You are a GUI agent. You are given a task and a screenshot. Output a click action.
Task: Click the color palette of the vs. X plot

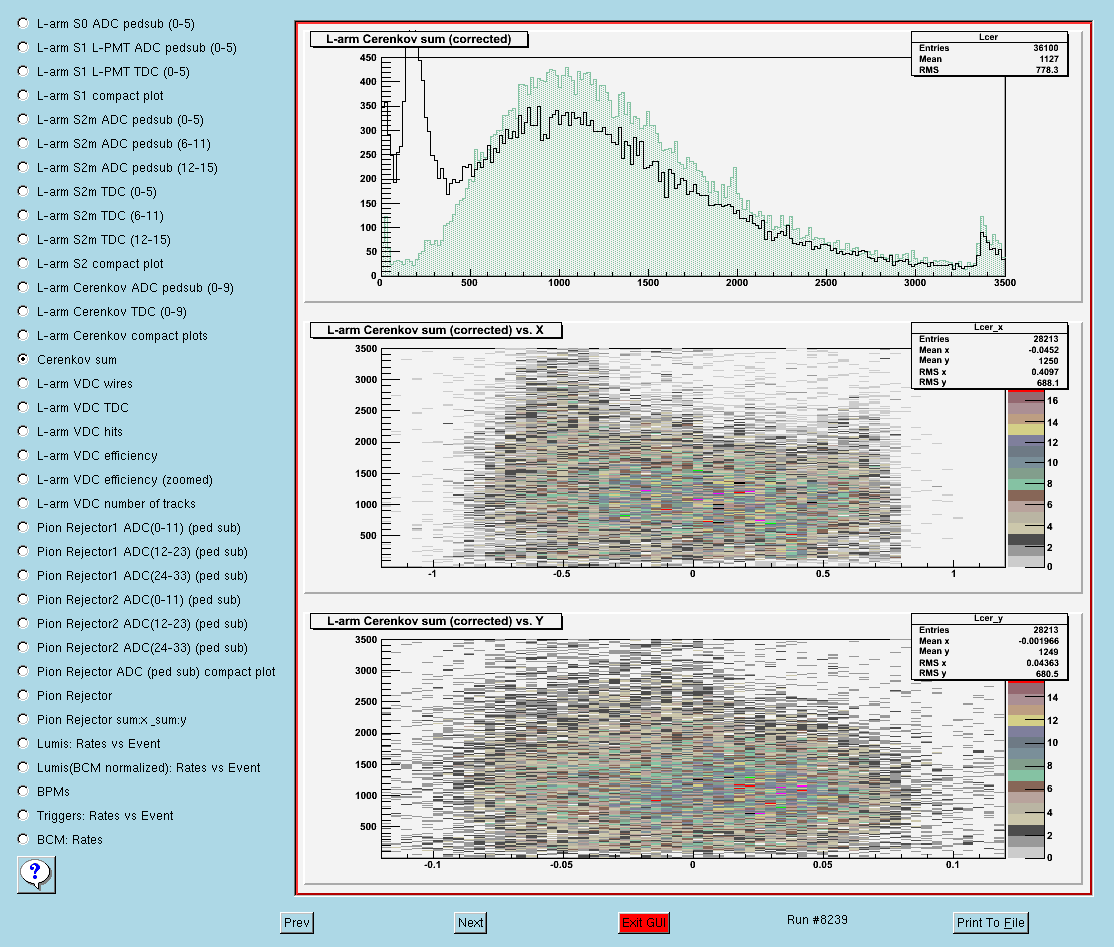[1026, 478]
